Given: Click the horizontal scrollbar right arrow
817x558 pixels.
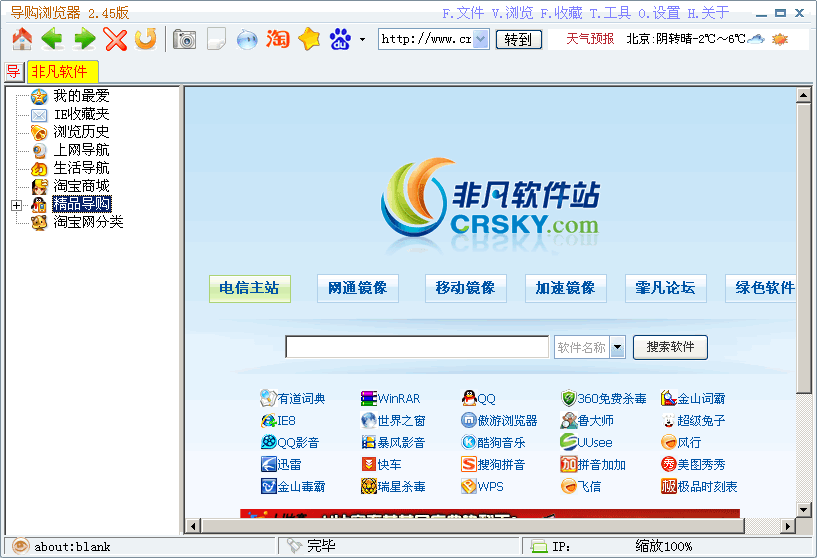Looking at the screenshot, I should (x=788, y=526).
